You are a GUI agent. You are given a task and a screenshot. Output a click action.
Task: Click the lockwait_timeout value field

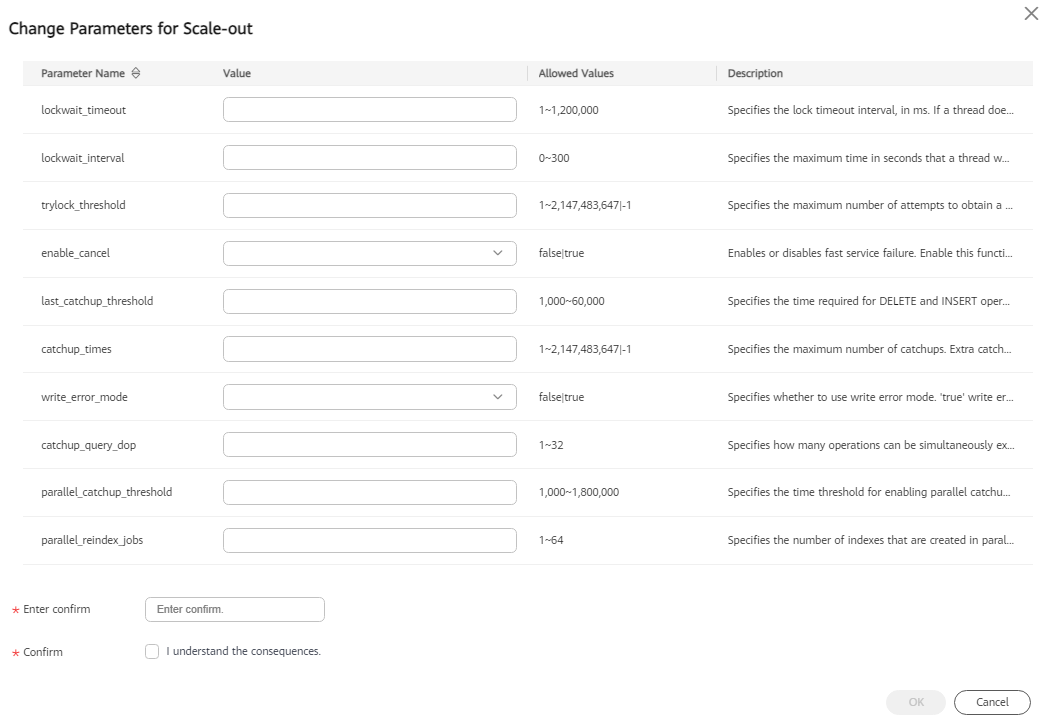tap(370, 109)
